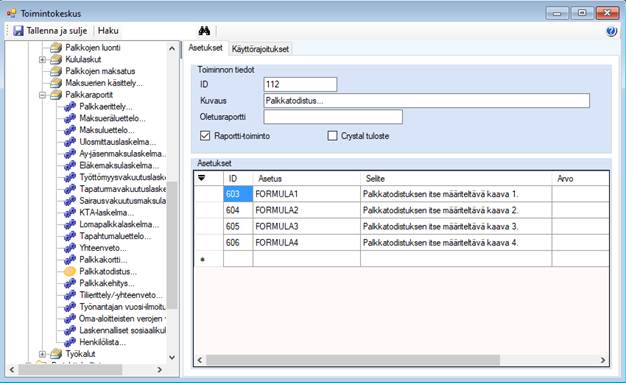The height and width of the screenshot is (383, 626).
Task: Click the binoculars search icon
Action: tap(204, 31)
